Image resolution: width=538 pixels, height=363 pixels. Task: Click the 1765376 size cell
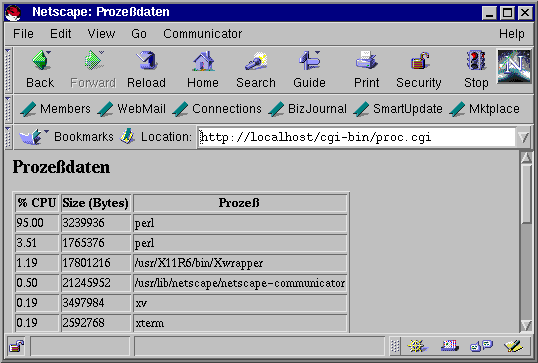[96, 243]
